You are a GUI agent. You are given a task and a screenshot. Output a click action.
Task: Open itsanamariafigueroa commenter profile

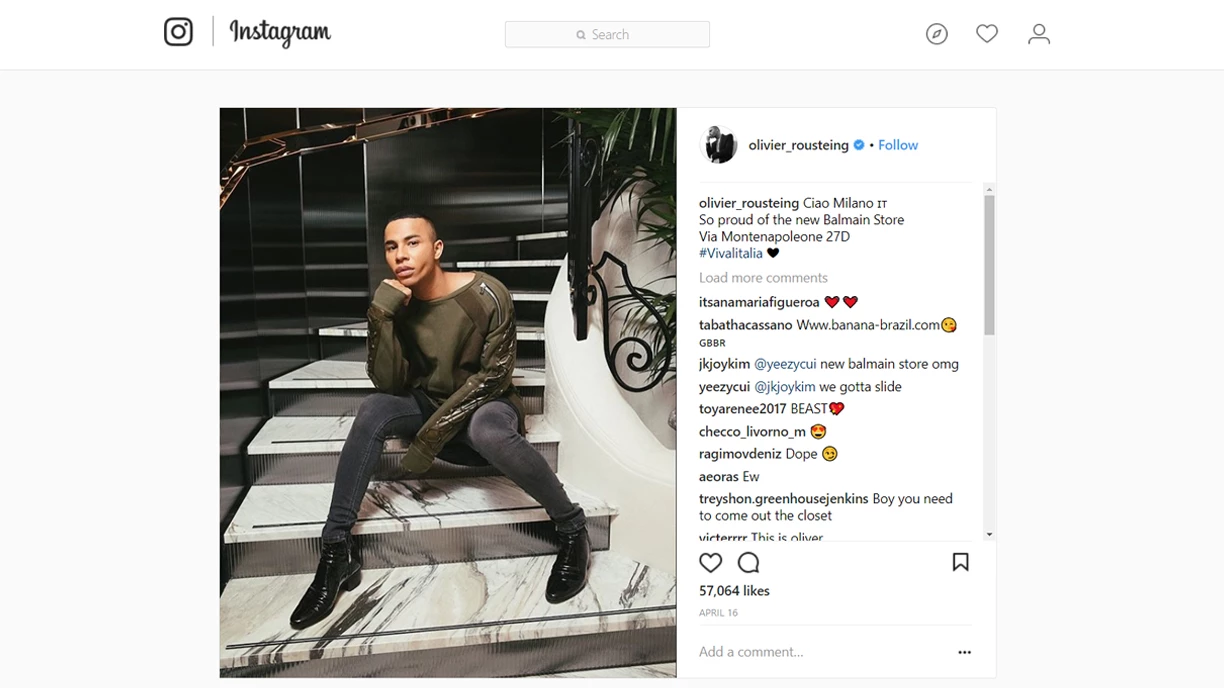(759, 302)
